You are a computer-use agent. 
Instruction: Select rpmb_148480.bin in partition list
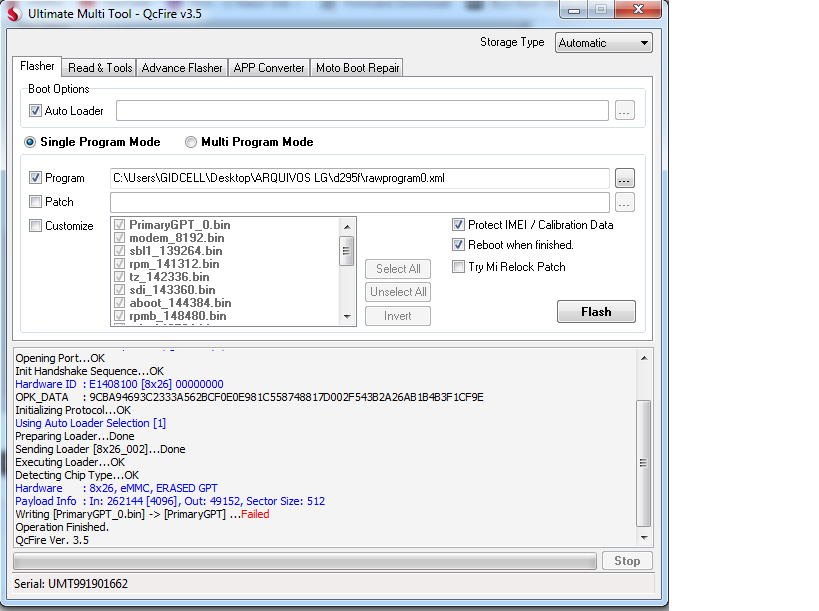(x=178, y=316)
